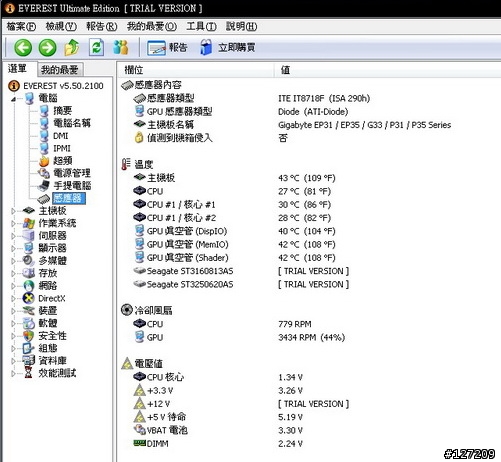The image size is (501, 462).
Task: Click the 感應器 sensor chip icon
Action: click(44, 198)
